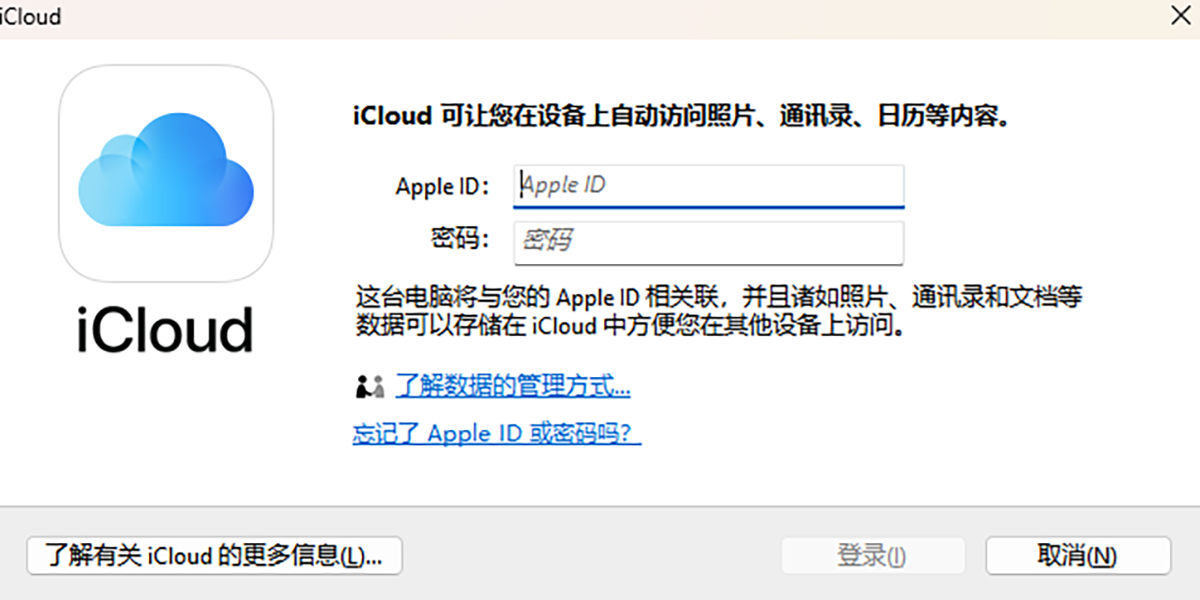The height and width of the screenshot is (600, 1200).
Task: Click the privacy handshake icon beside data link
Action: click(369, 386)
